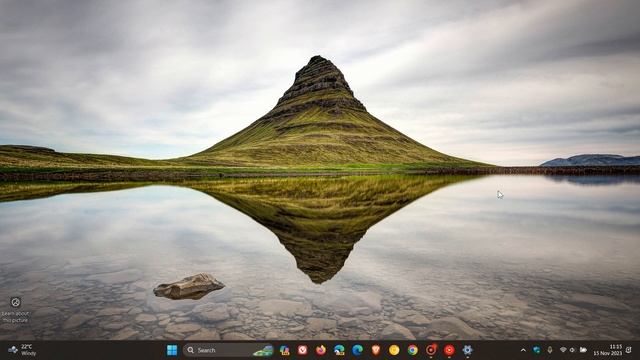640x360 pixels.
Task: Launch Vivaldi browser from the taskbar
Action: click(x=302, y=350)
